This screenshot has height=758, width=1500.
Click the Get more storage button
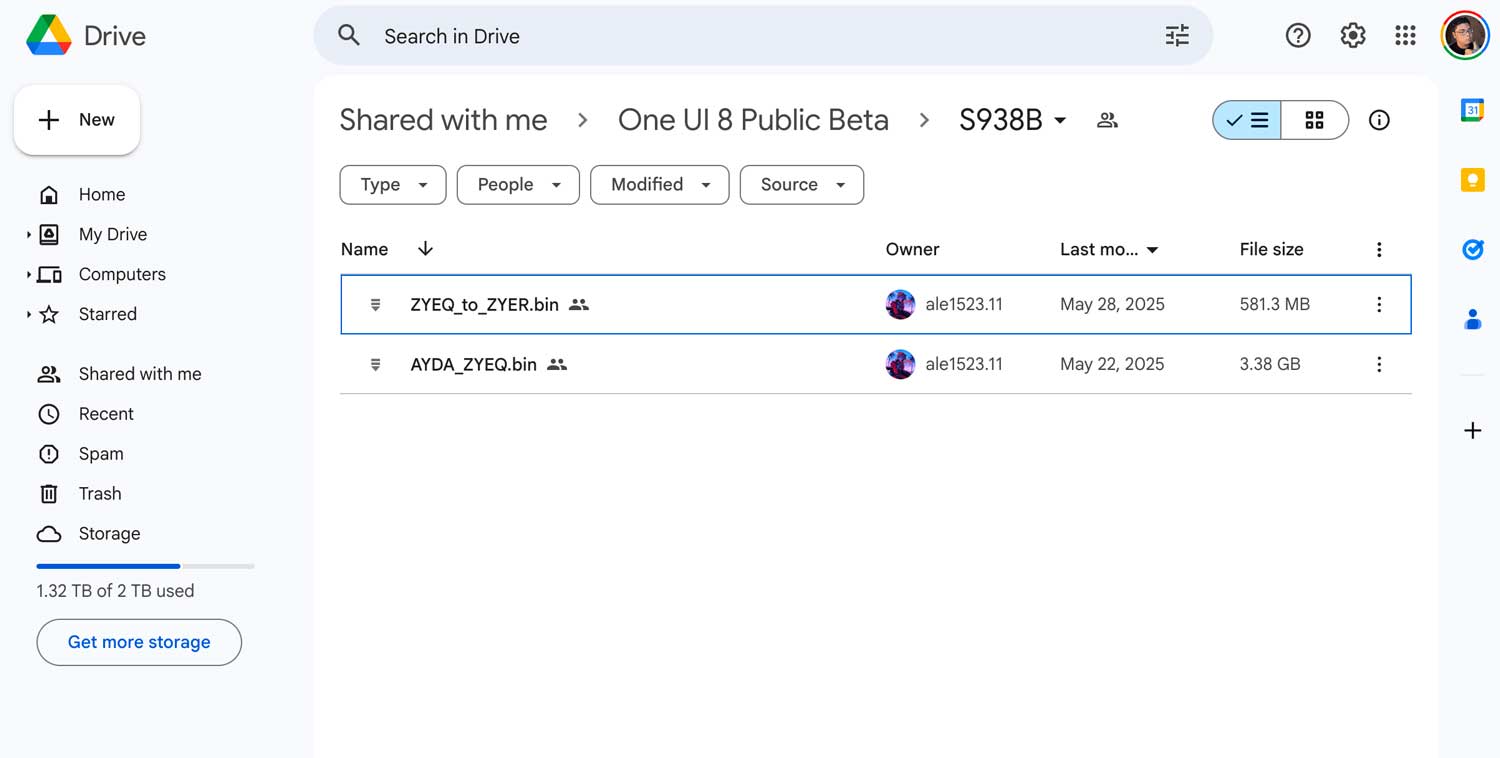pos(139,642)
